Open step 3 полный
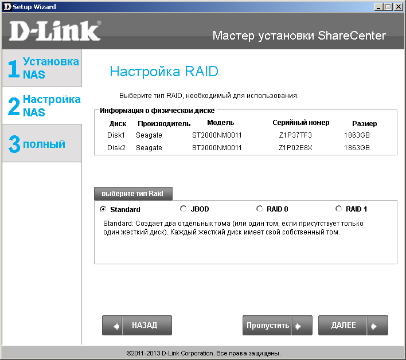The image size is (406, 360). [x=42, y=143]
